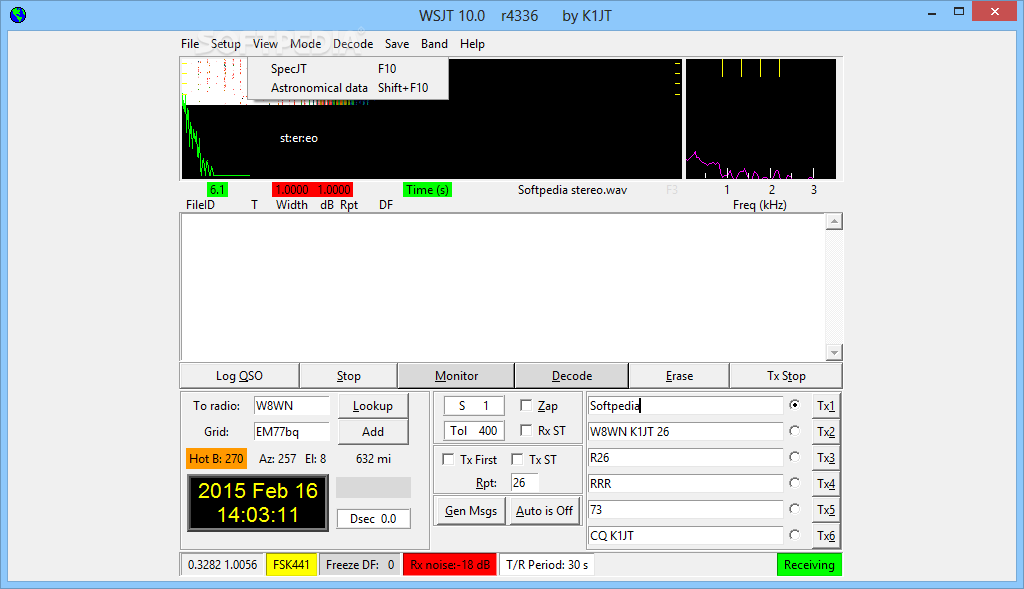The height and width of the screenshot is (589, 1024).
Task: Enable the Tx First checkbox
Action: pos(448,459)
